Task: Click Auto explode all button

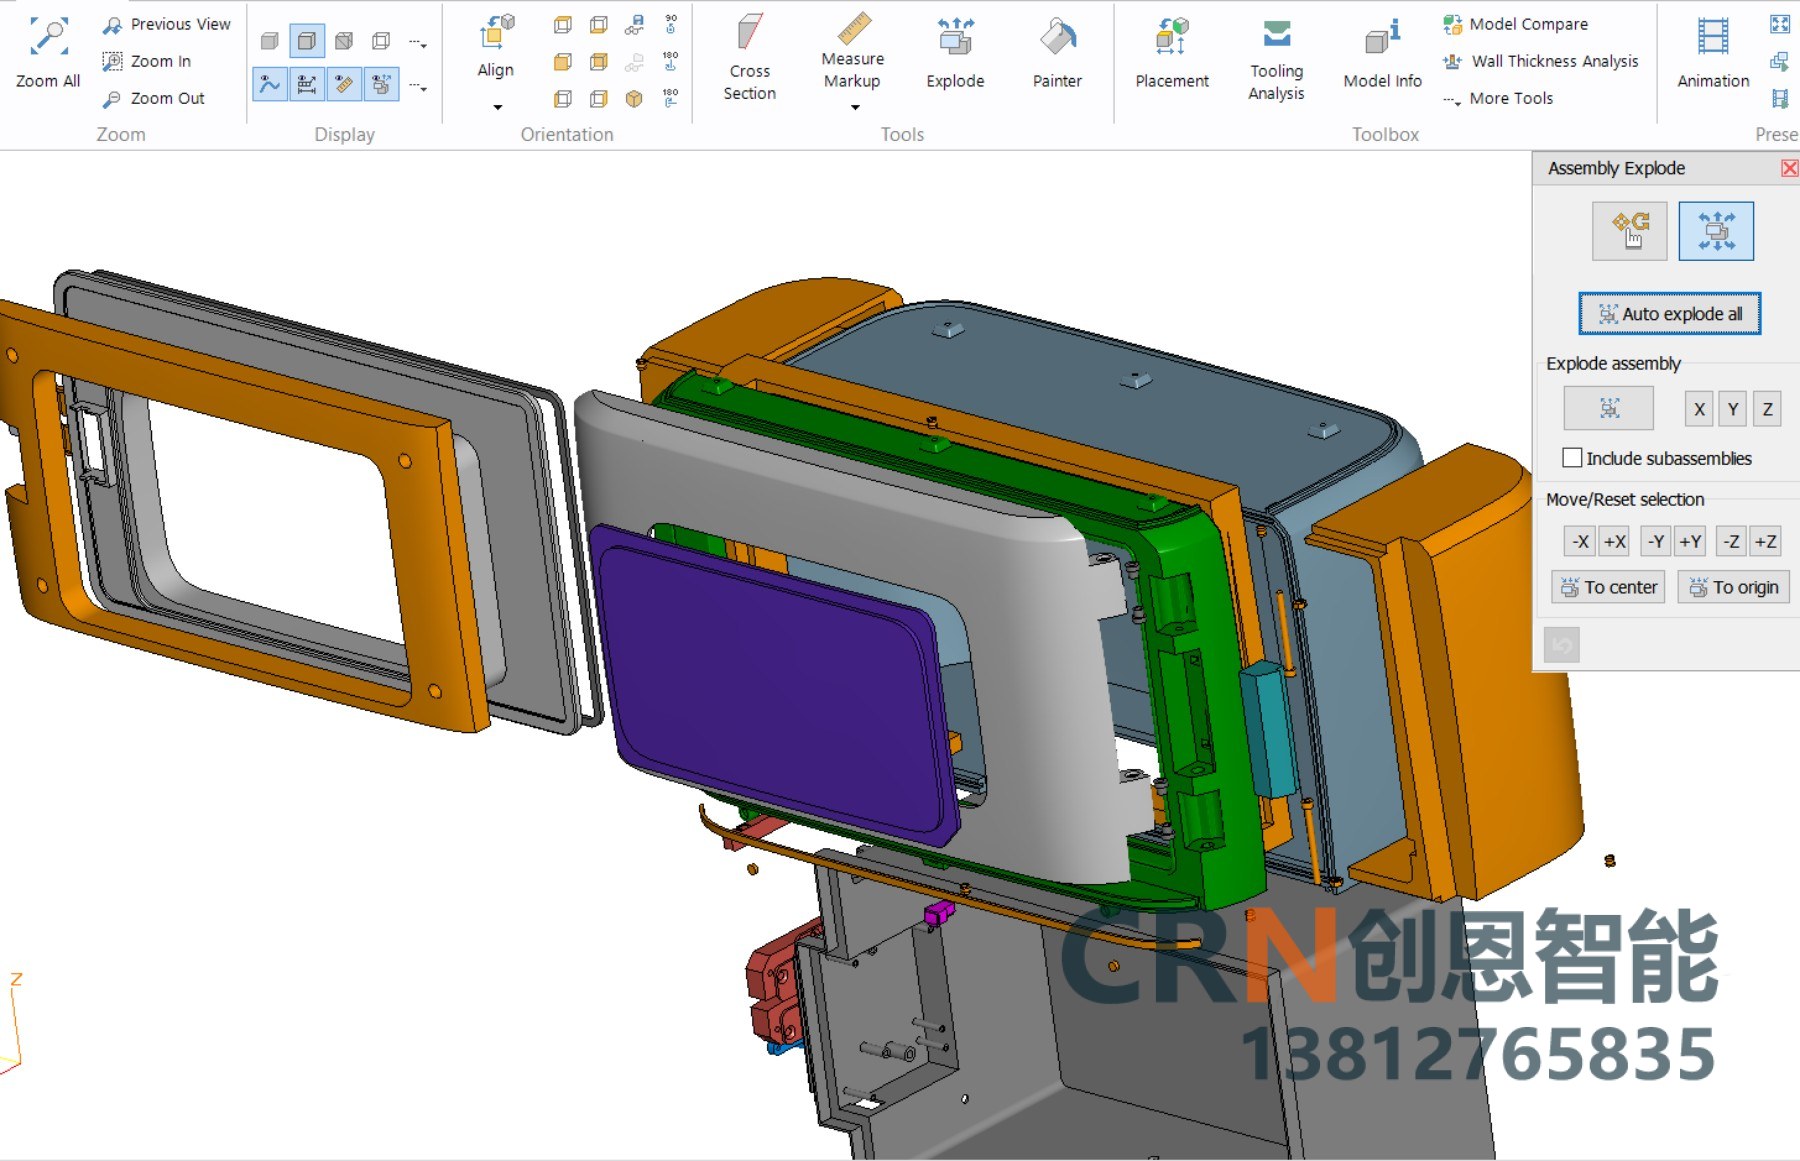Action: 1670,313
